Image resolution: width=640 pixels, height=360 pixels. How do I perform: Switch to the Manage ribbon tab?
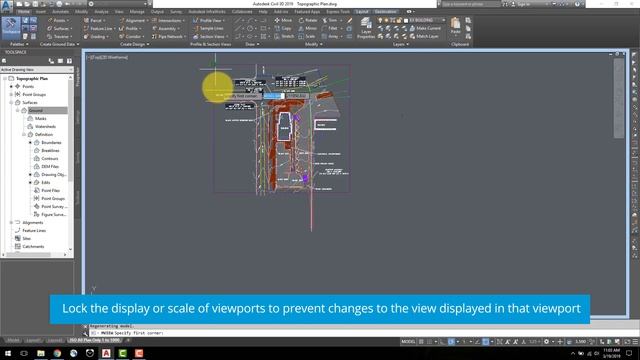(137, 12)
